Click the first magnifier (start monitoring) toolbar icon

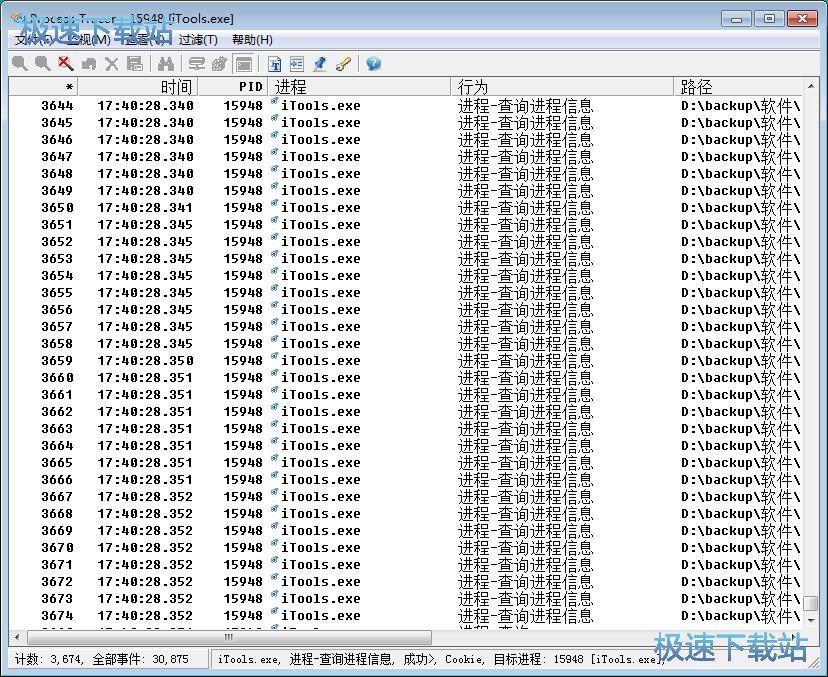(x=20, y=64)
